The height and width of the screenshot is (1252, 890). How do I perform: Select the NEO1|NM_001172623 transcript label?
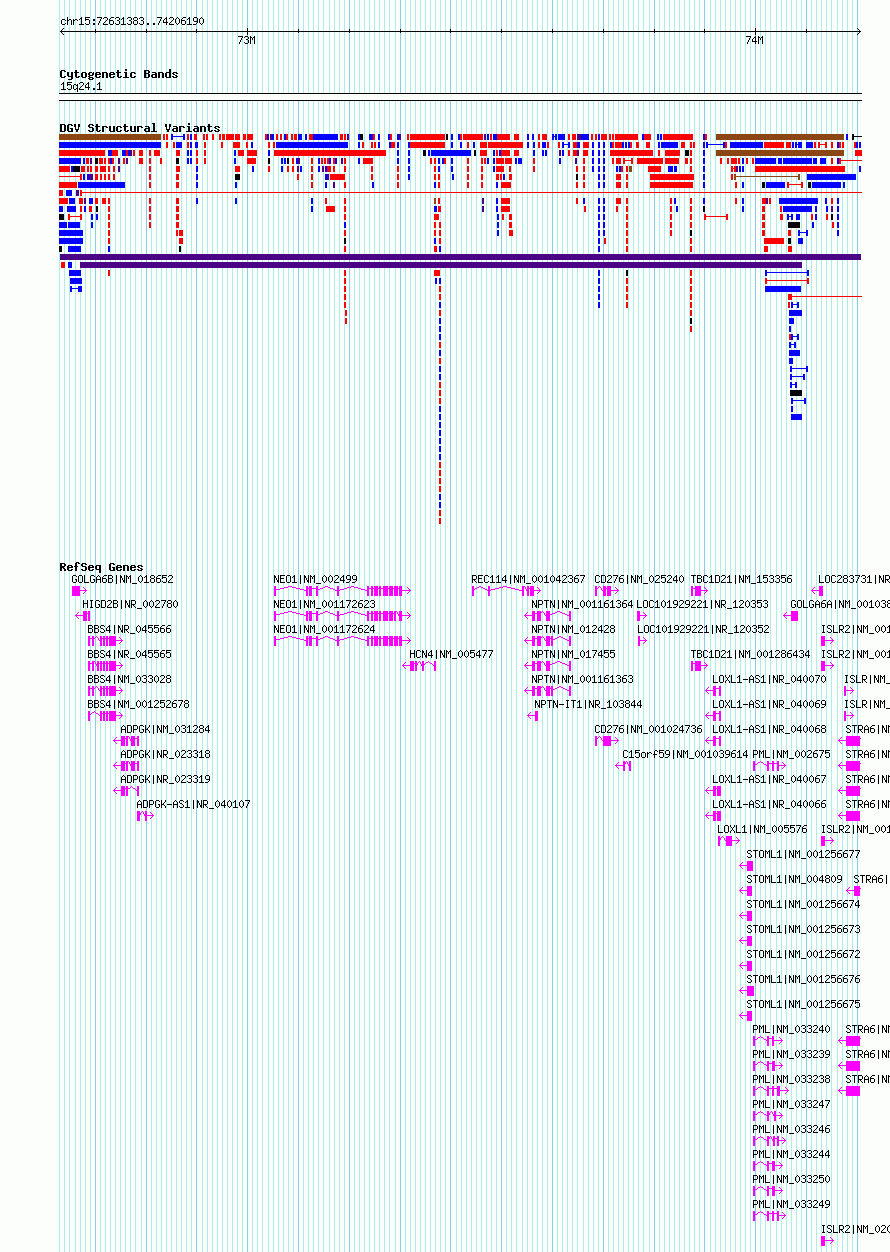pyautogui.click(x=324, y=604)
